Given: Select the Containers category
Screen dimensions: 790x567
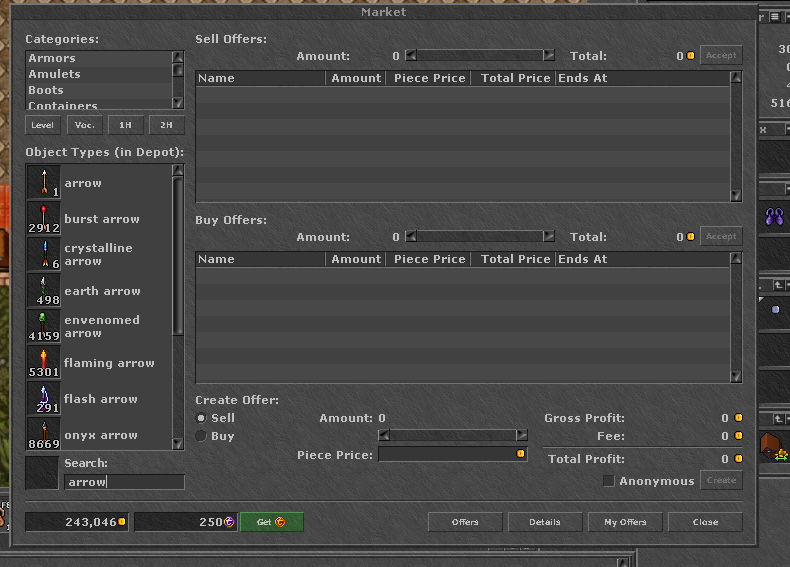Looking at the screenshot, I should (99, 104).
